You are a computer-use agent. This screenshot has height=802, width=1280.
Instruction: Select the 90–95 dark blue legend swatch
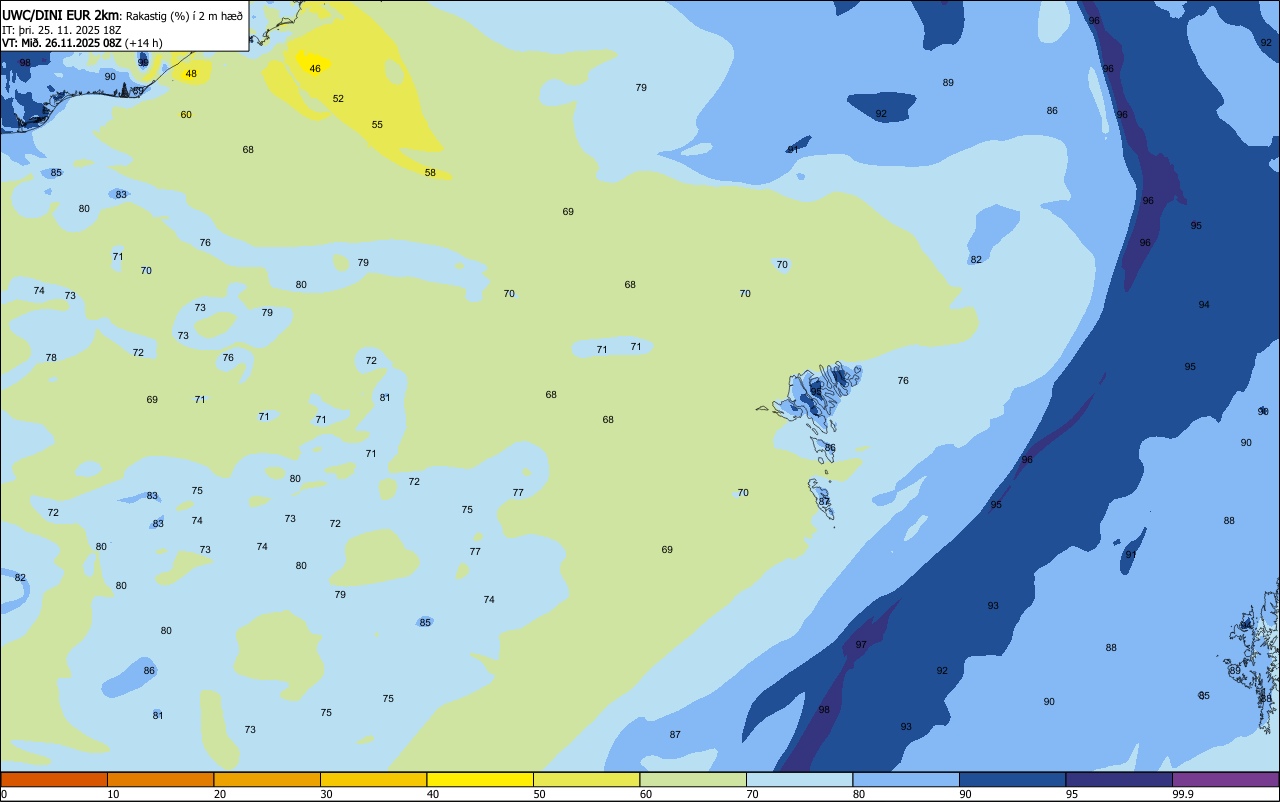coord(1012,779)
